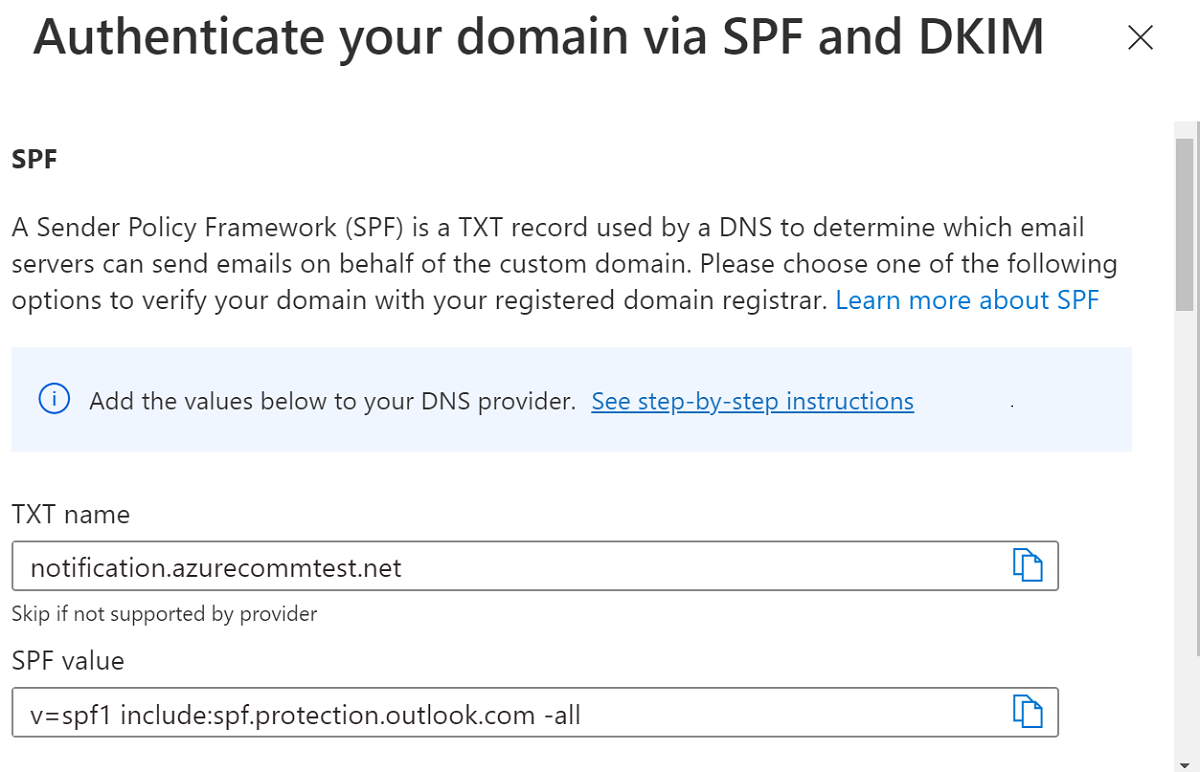The width and height of the screenshot is (1200, 772).
Task: Close the Authenticate your domain panel
Action: [1140, 37]
